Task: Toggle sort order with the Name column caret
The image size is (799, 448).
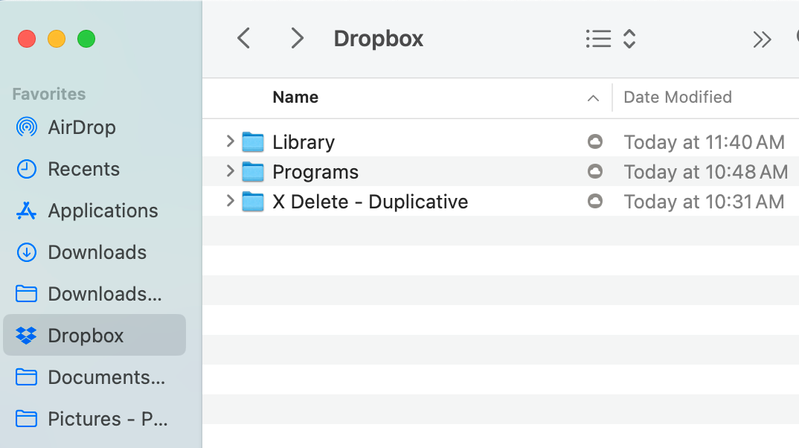Action: click(x=593, y=98)
